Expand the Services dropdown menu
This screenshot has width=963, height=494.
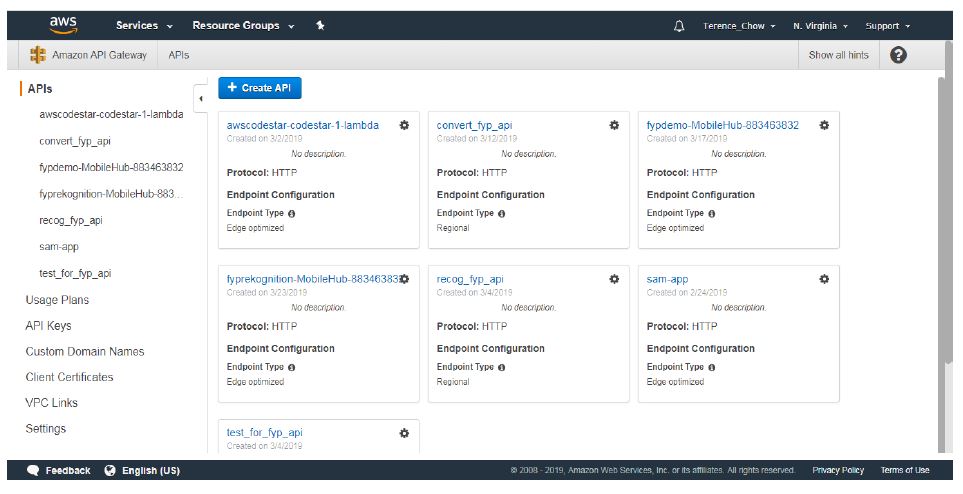(x=144, y=25)
